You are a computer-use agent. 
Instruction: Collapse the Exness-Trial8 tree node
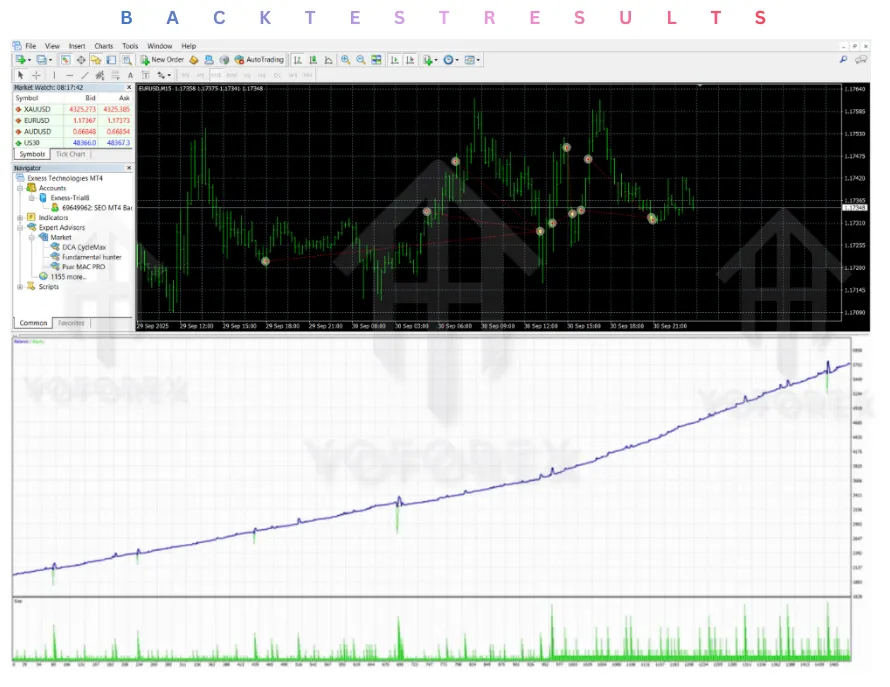31,198
